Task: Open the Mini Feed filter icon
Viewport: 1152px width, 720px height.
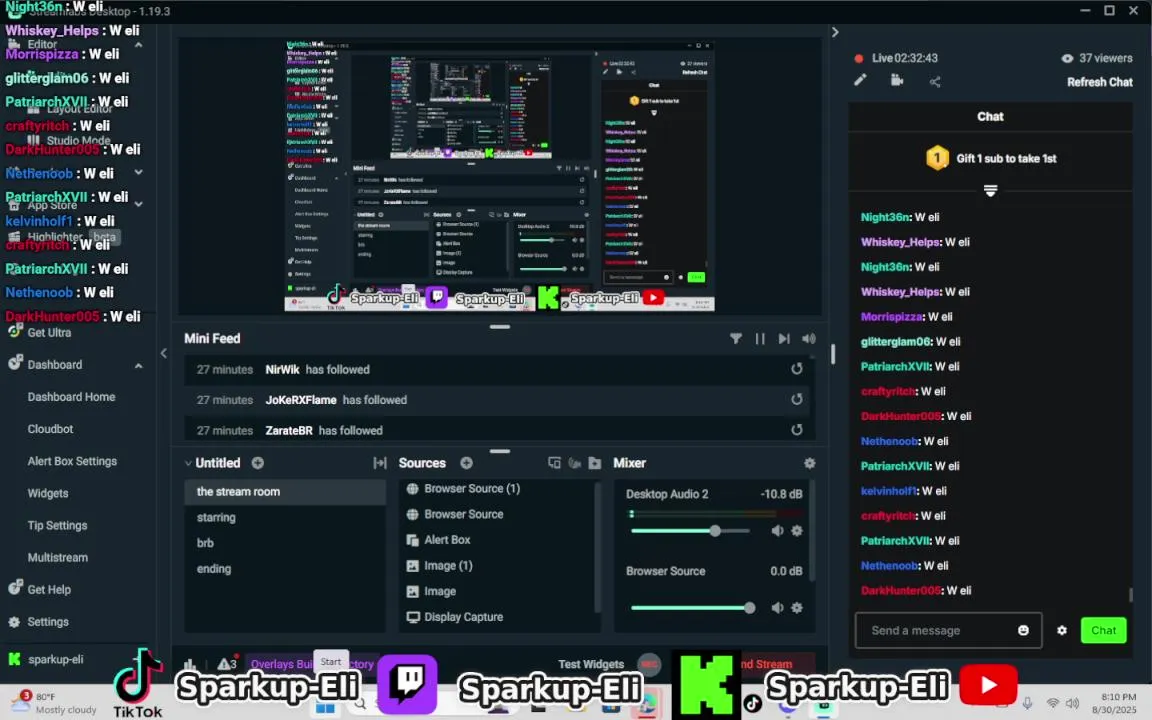Action: click(x=735, y=339)
